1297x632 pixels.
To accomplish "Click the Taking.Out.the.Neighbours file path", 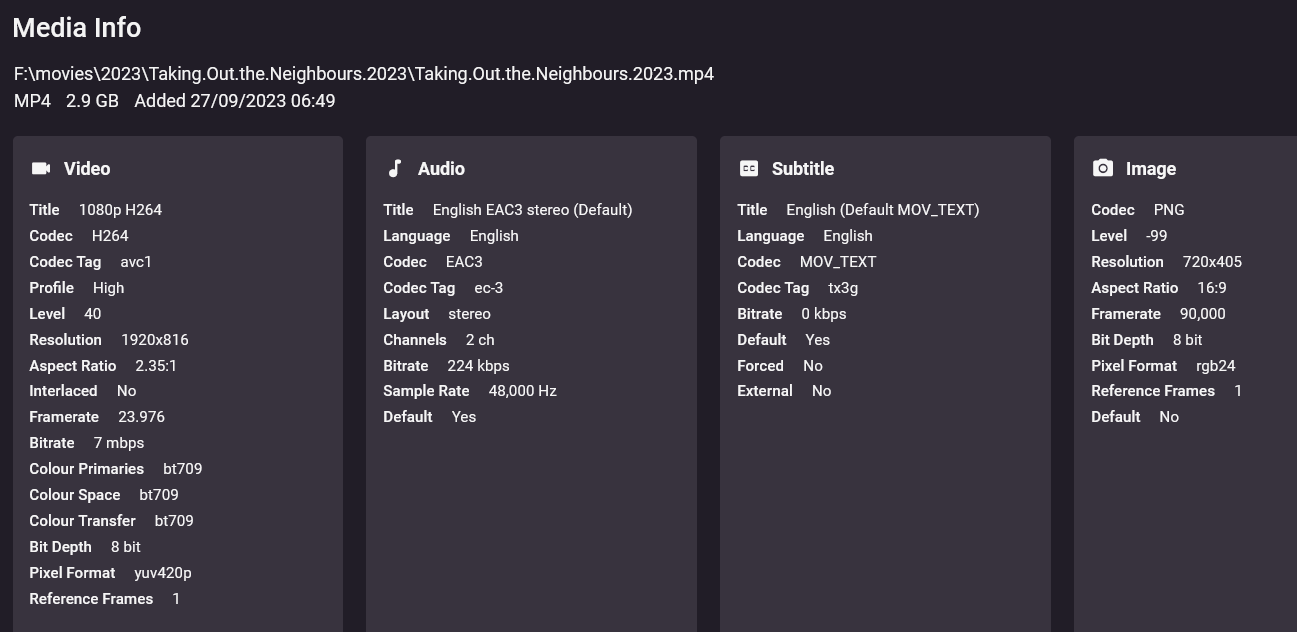I will pos(364,74).
